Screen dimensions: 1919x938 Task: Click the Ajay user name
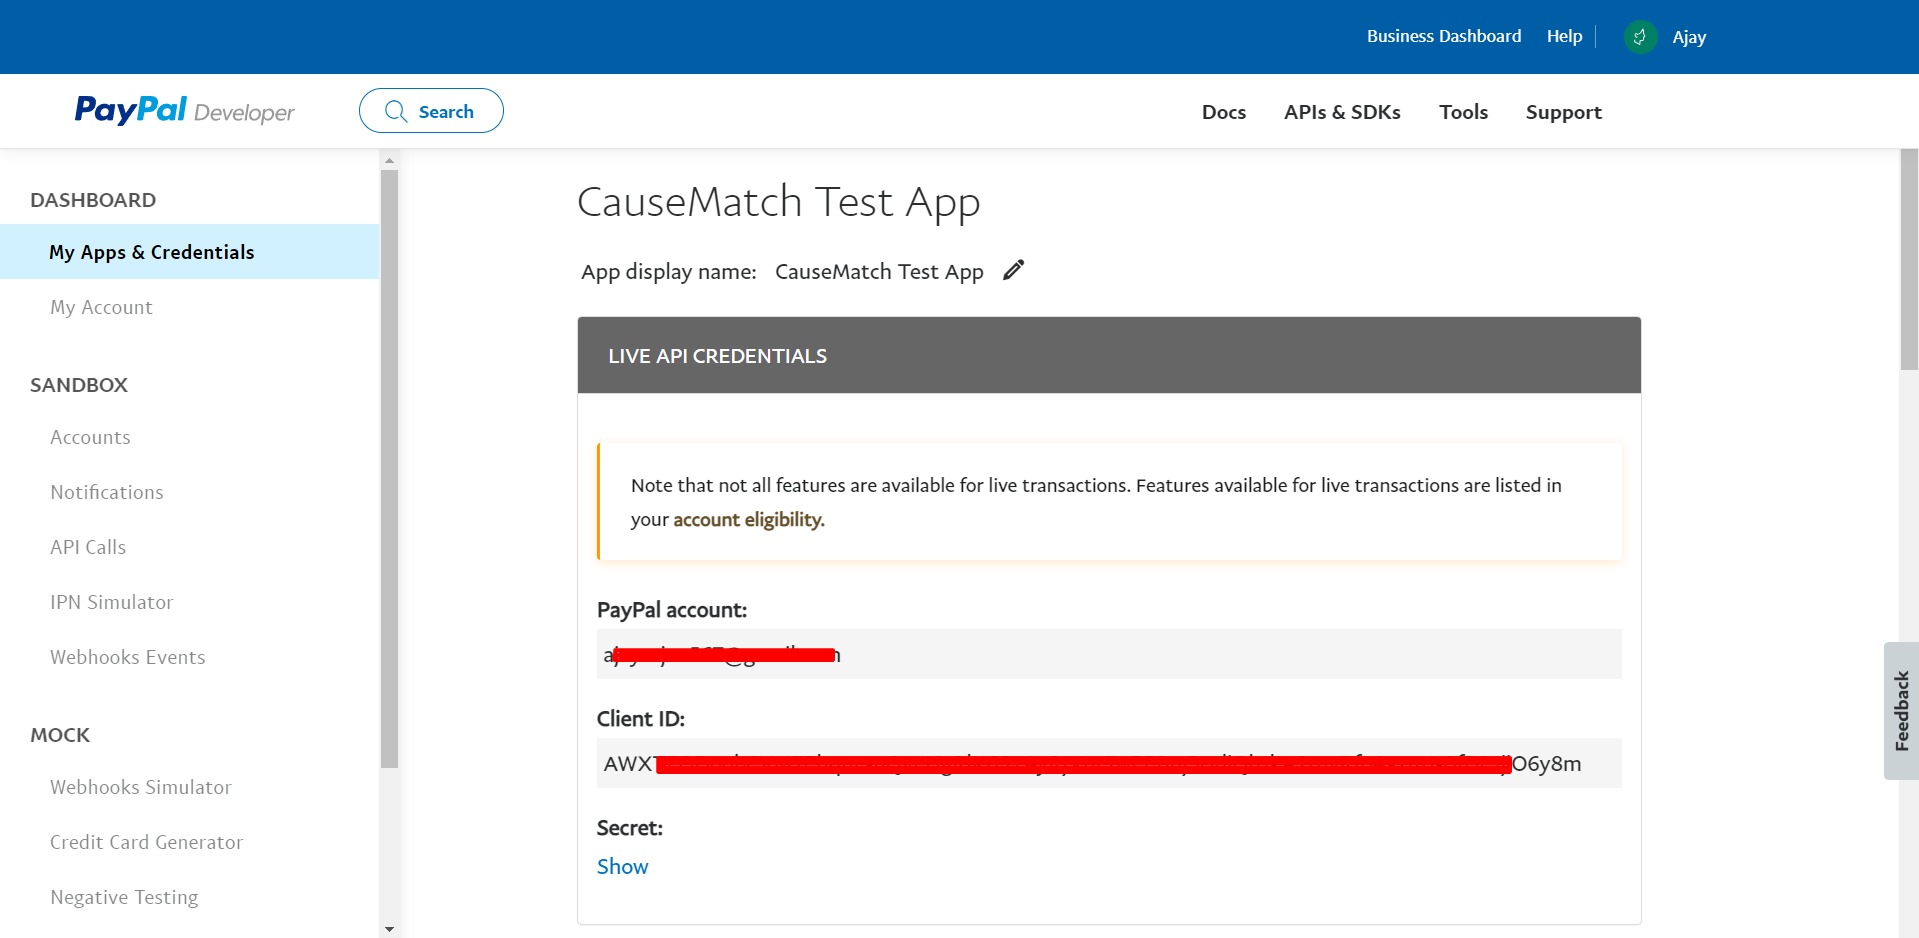tap(1689, 37)
